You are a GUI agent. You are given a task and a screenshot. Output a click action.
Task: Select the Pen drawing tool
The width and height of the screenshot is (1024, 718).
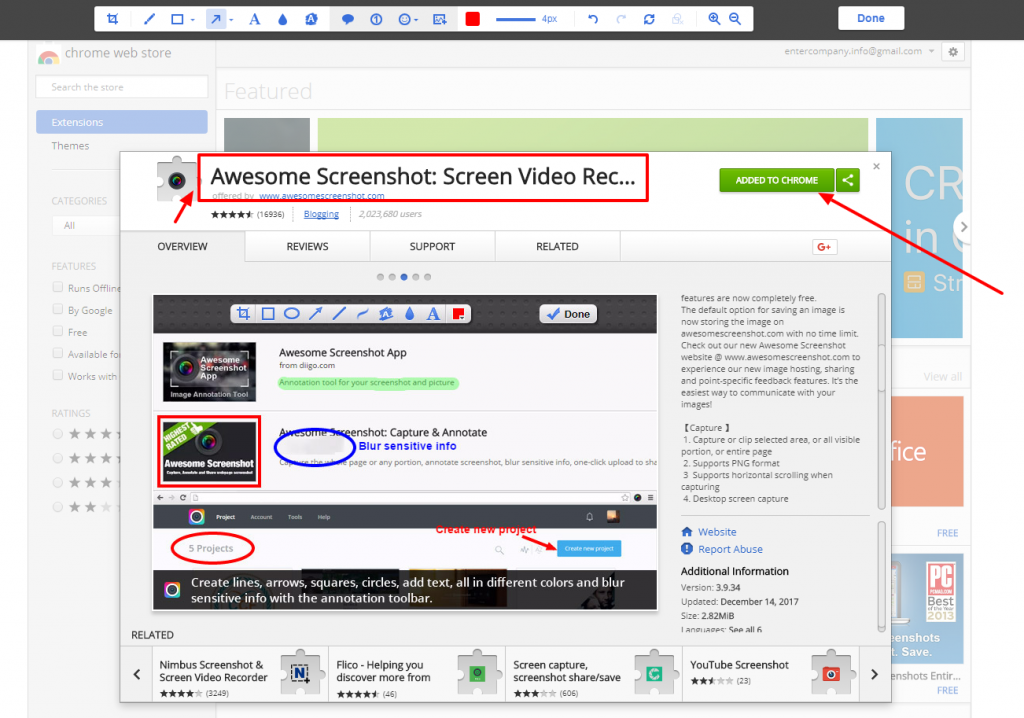click(x=149, y=19)
